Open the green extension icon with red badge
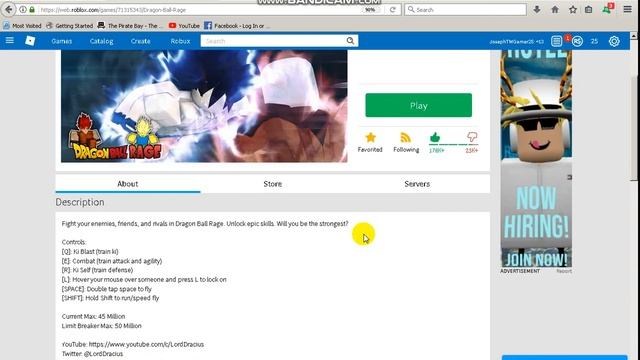 pyautogui.click(x=607, y=9)
